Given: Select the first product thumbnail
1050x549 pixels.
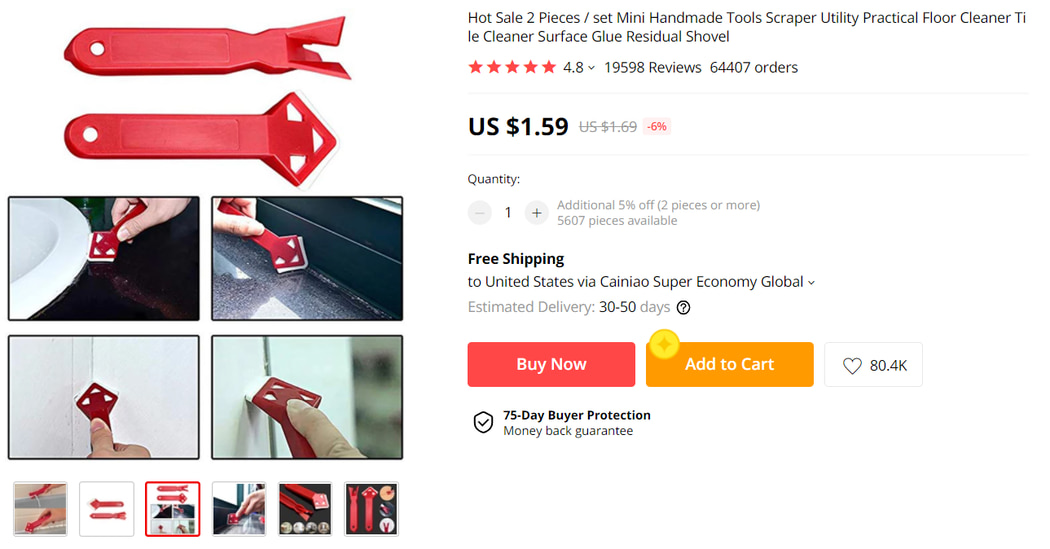Looking at the screenshot, I should coord(41,509).
